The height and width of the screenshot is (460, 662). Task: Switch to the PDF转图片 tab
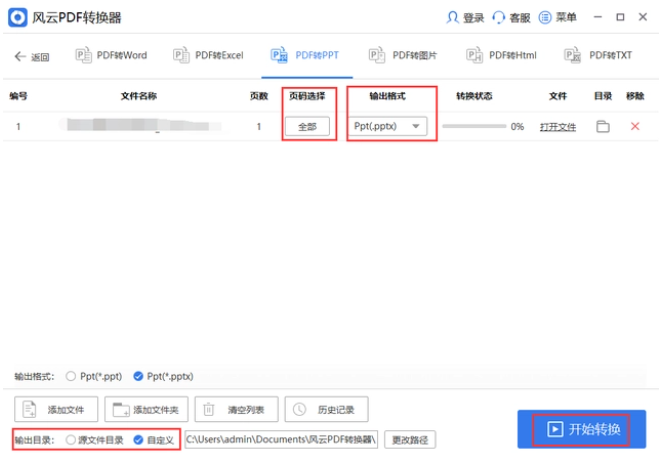pos(402,55)
